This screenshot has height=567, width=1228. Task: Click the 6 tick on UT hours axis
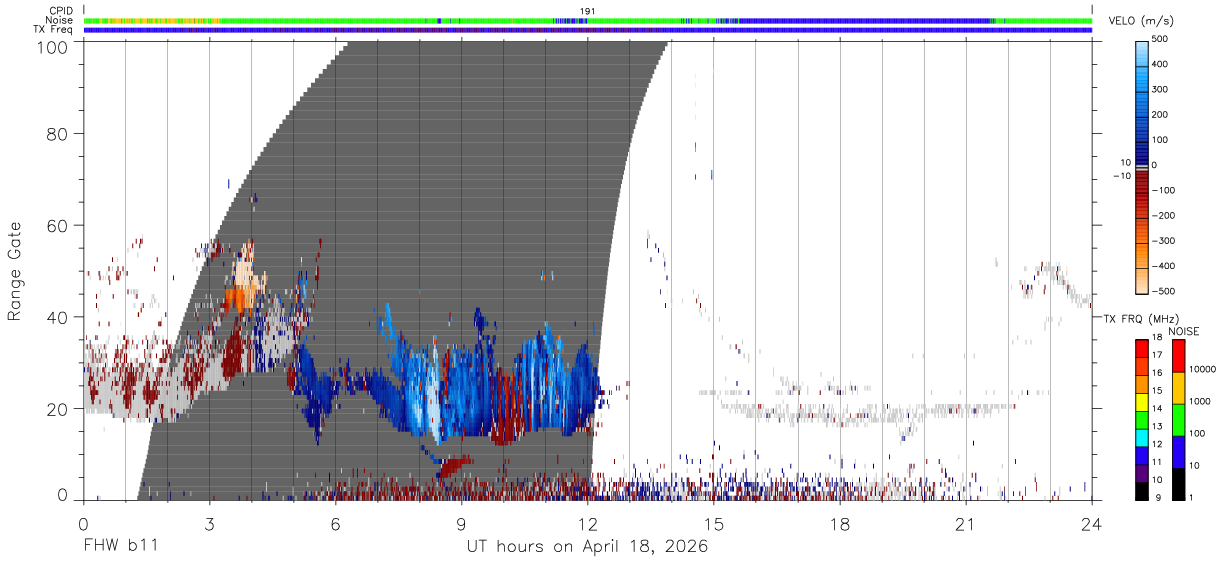point(336,523)
